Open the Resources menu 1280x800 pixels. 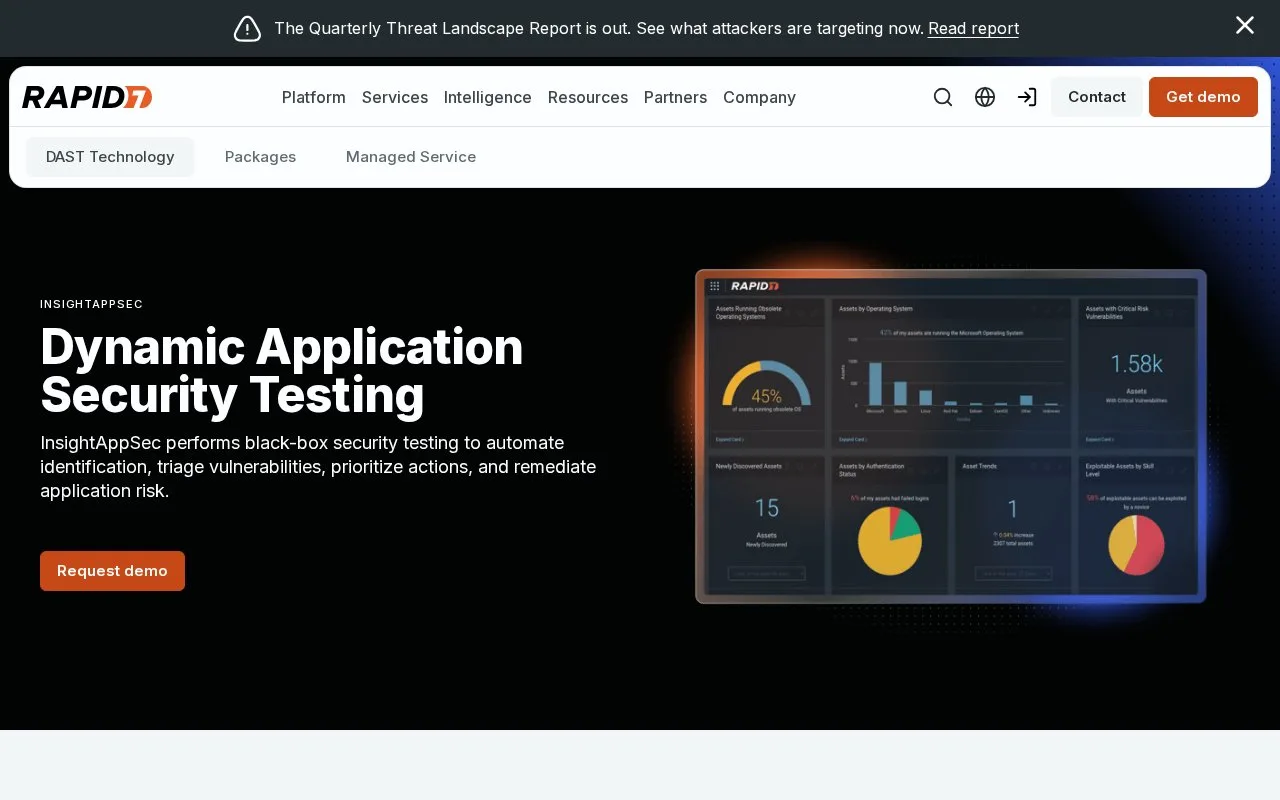click(588, 97)
